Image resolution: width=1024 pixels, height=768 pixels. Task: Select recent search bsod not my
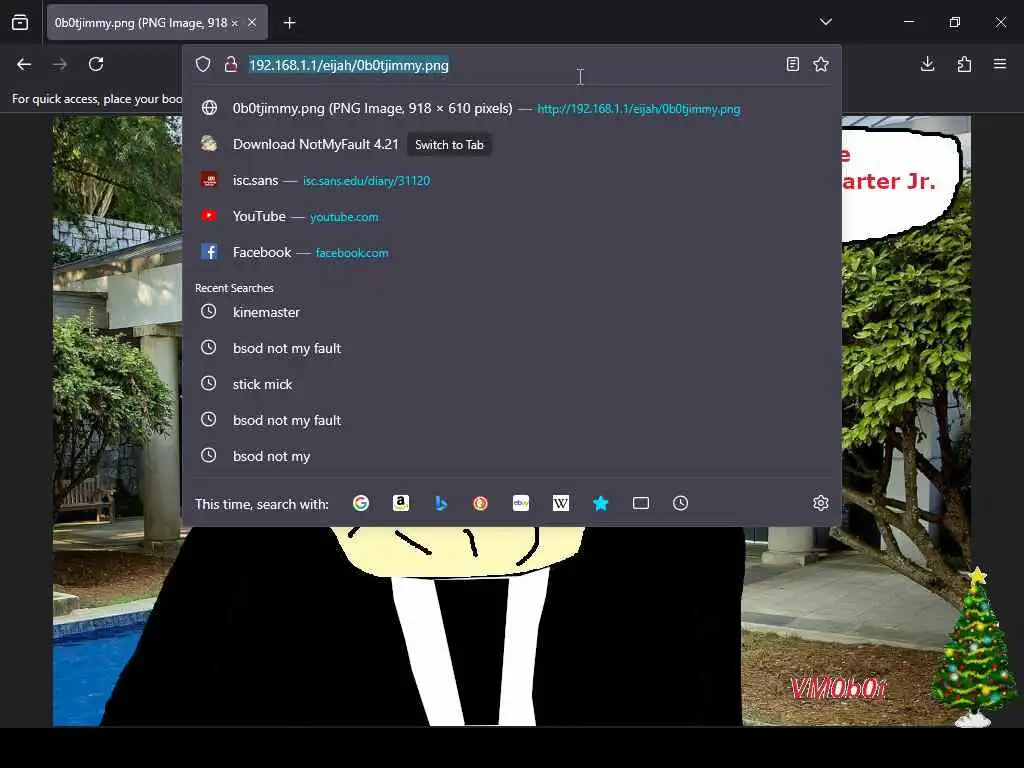point(511,456)
